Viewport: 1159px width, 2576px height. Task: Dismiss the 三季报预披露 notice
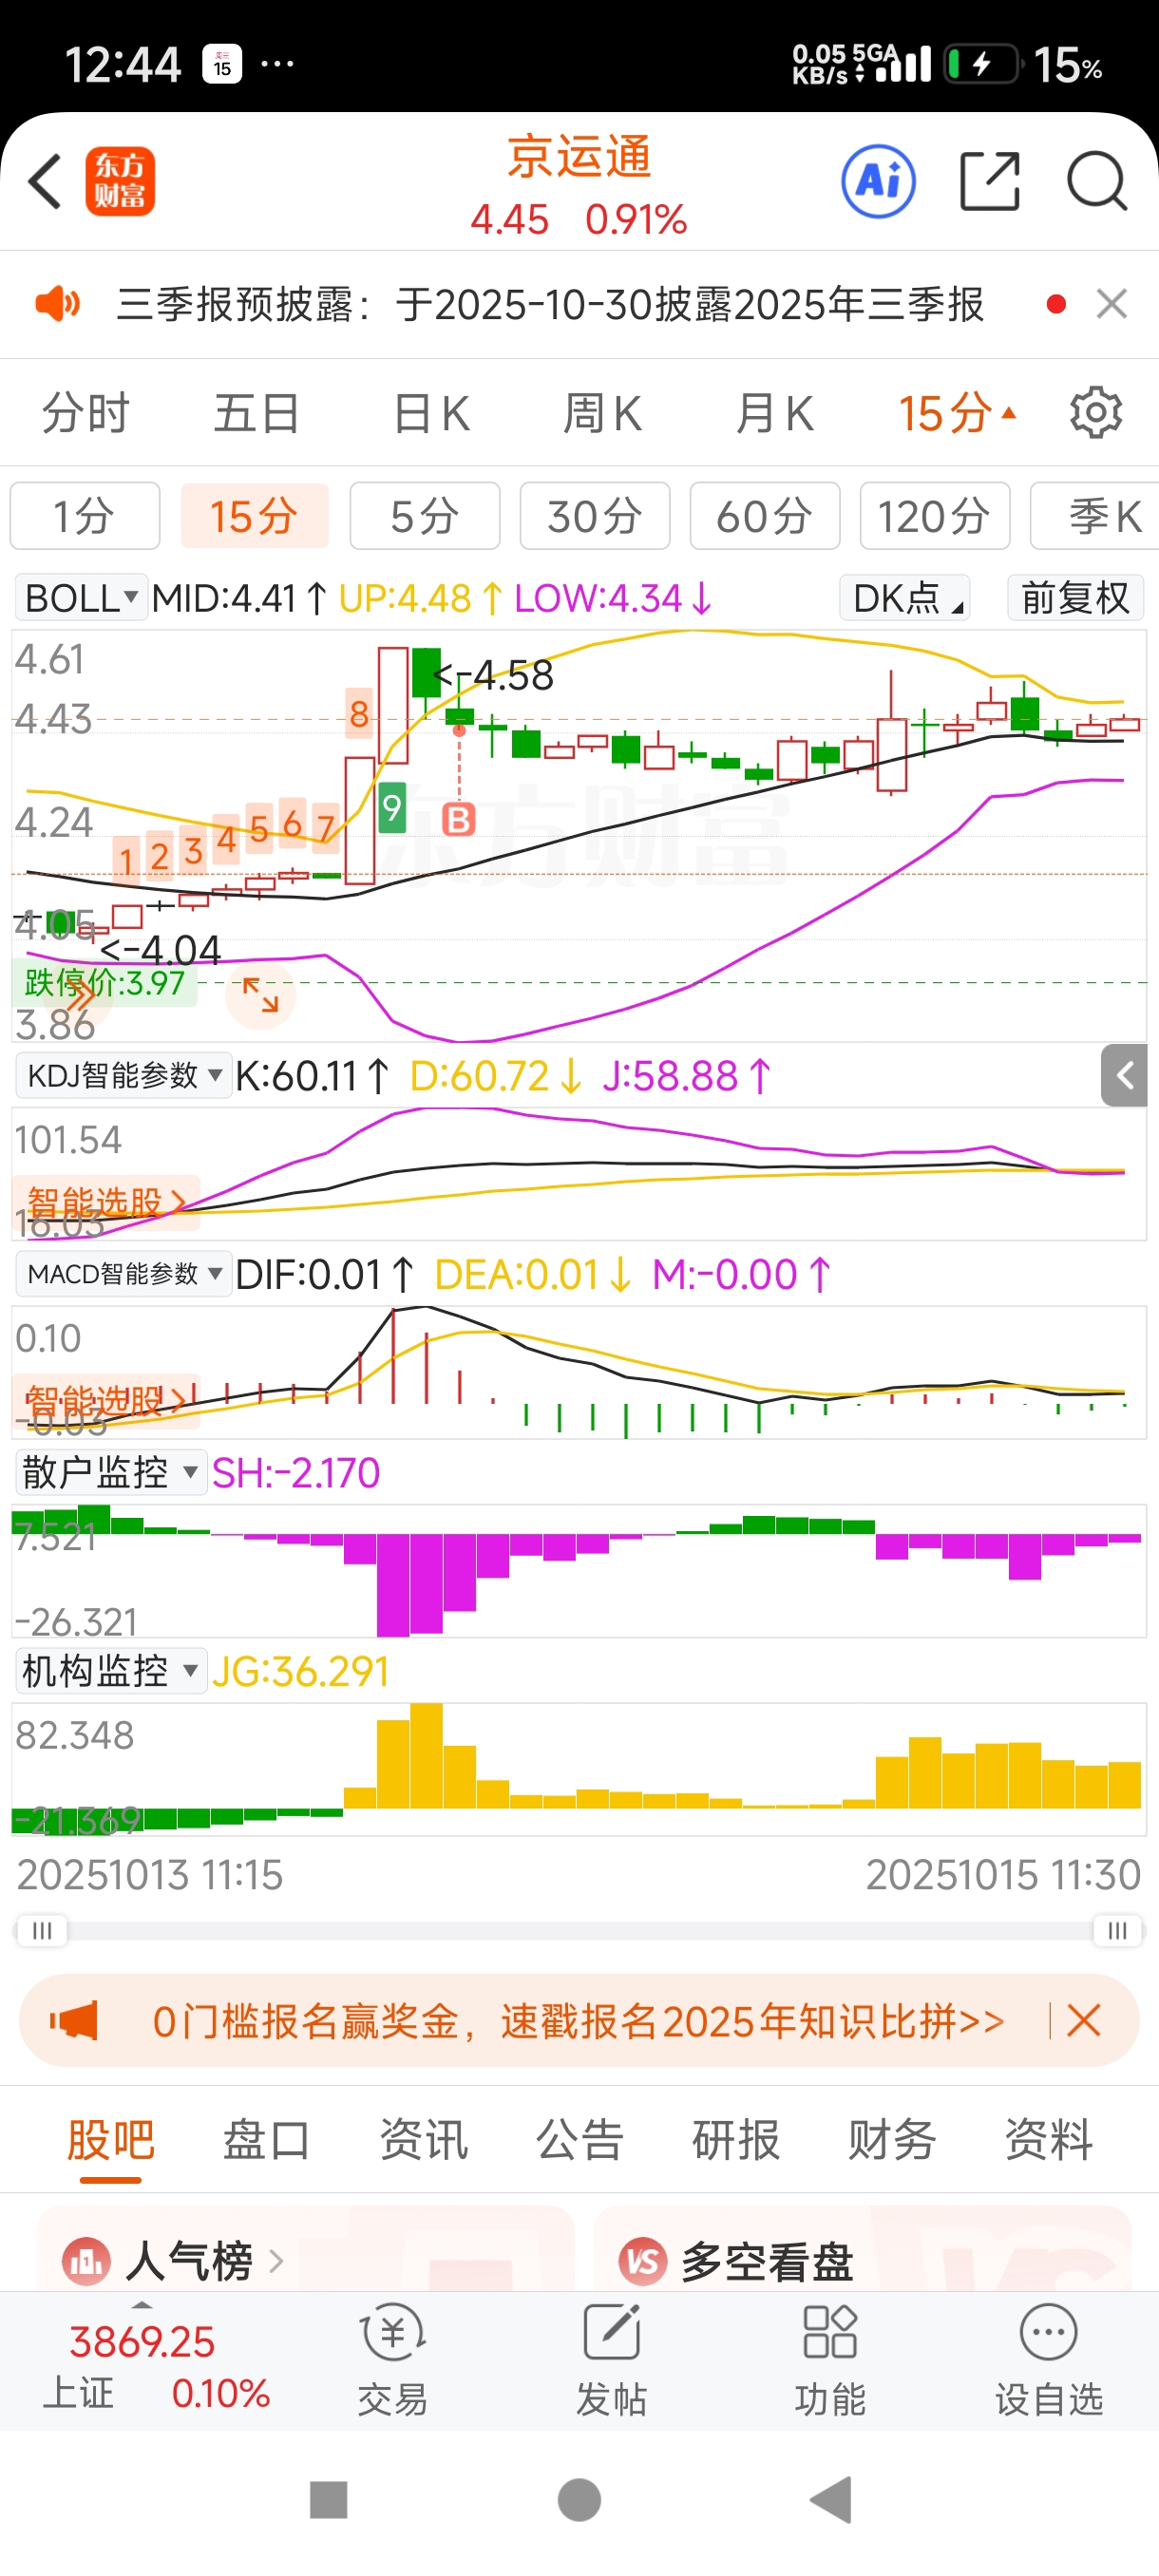[x=1112, y=303]
